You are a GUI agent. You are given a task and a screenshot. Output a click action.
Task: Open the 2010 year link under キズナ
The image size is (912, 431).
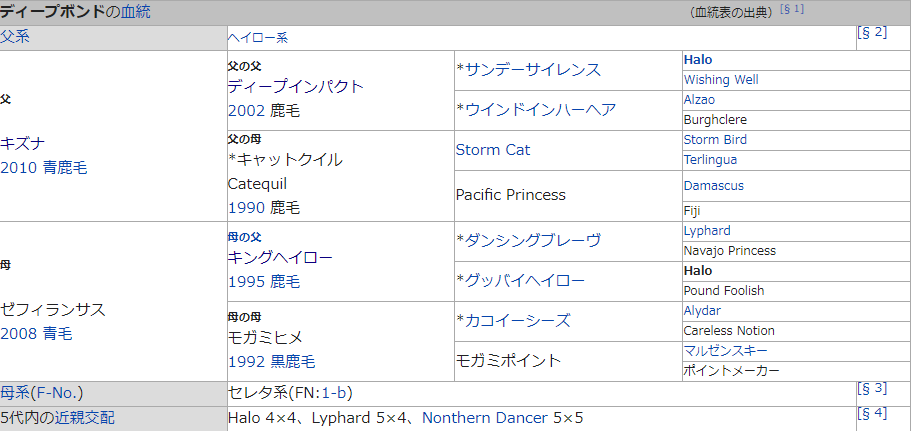point(18,168)
